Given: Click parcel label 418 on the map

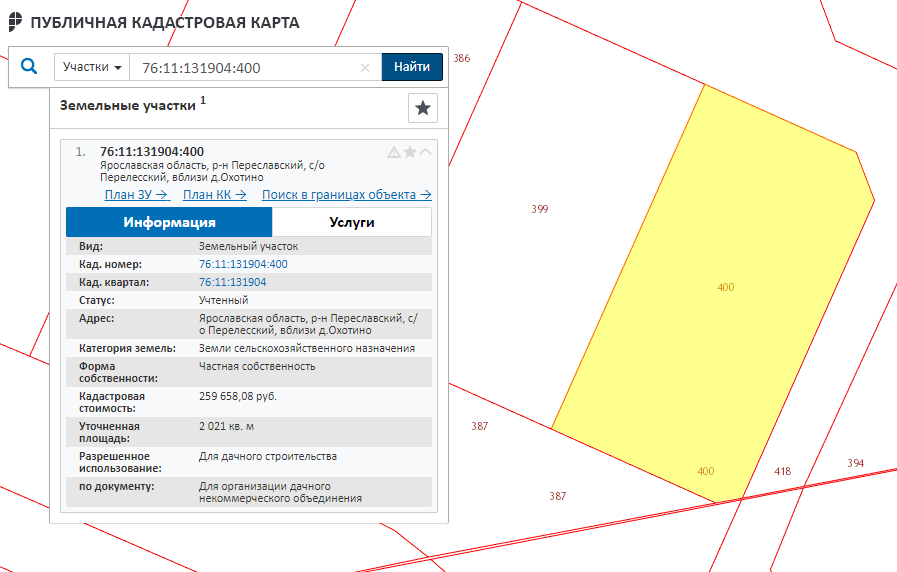Looking at the screenshot, I should coord(783,471).
